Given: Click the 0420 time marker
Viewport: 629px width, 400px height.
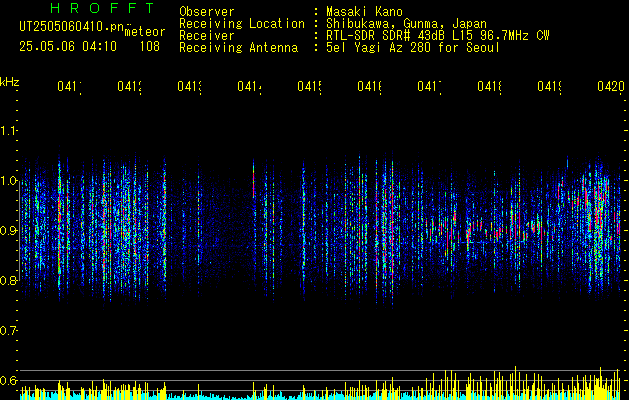Looking at the screenshot, I should [x=611, y=86].
